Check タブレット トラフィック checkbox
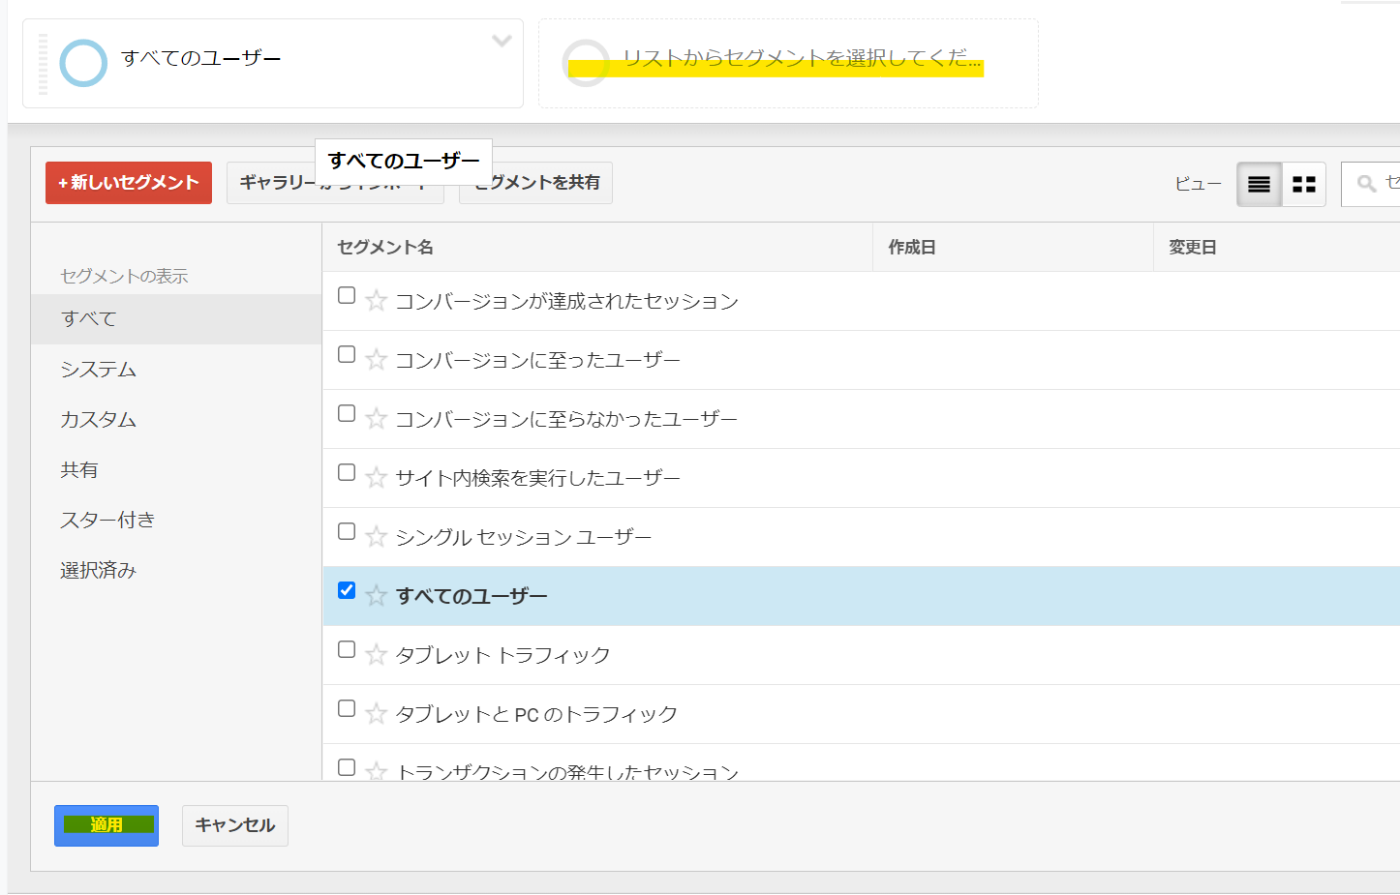Viewport: 1400px width, 895px height. (347, 649)
